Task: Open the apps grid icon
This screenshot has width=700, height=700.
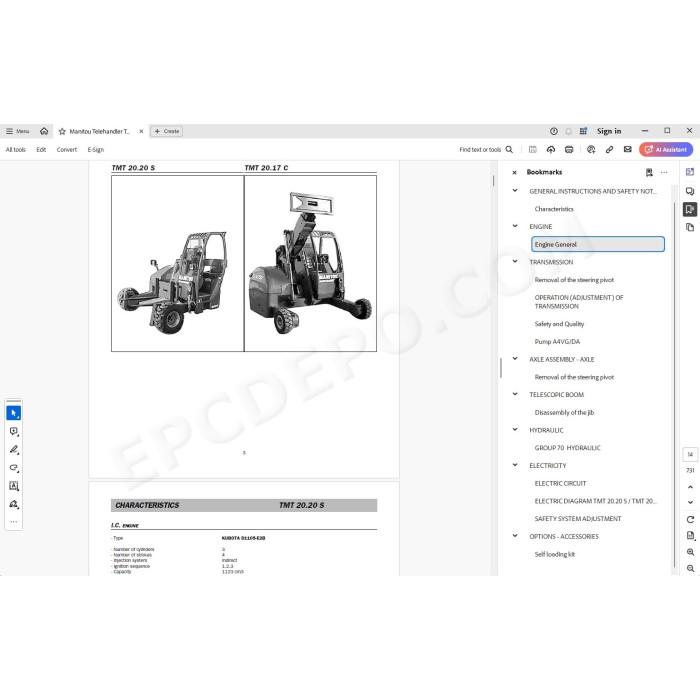Action: pyautogui.click(x=583, y=131)
